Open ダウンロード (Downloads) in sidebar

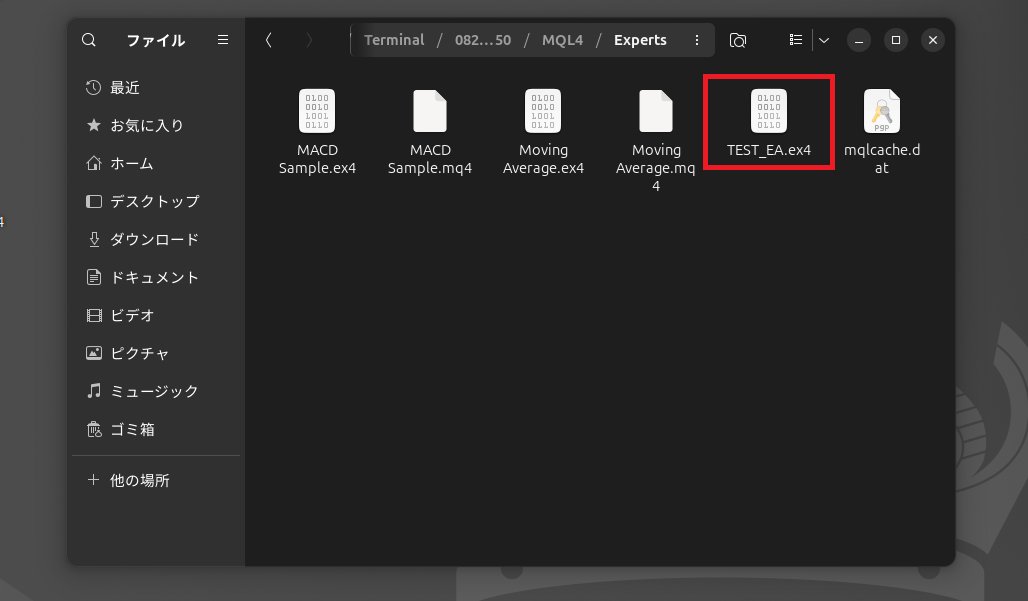click(x=154, y=239)
